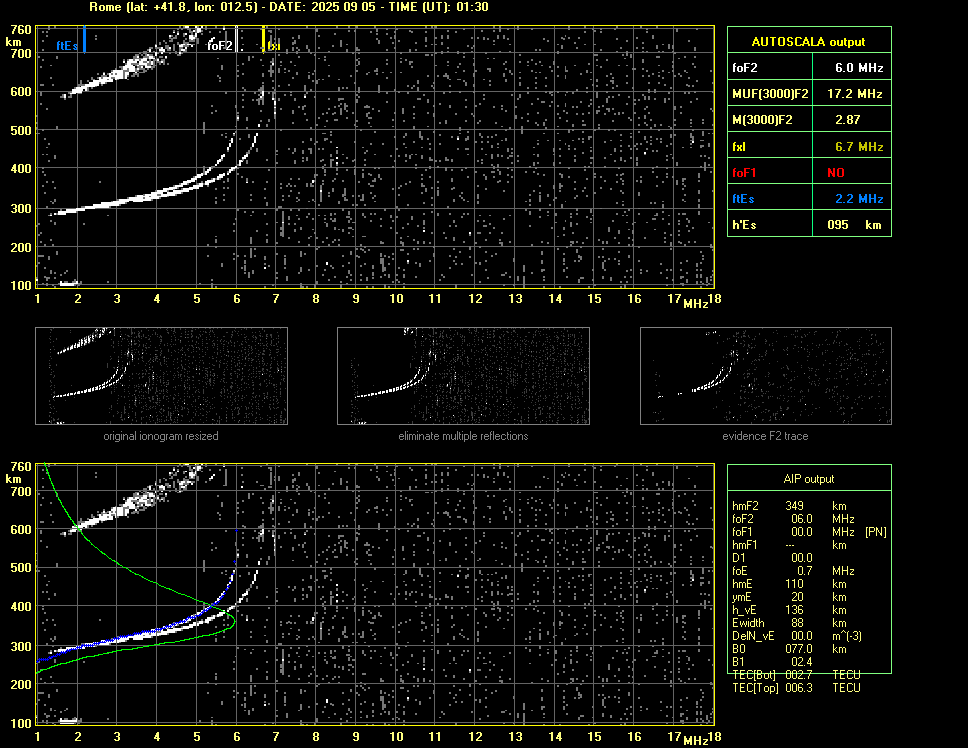Click the TEC[Top] 006.3 TECU row
Image resolution: width=968 pixels, height=748 pixels.
[x=796, y=688]
